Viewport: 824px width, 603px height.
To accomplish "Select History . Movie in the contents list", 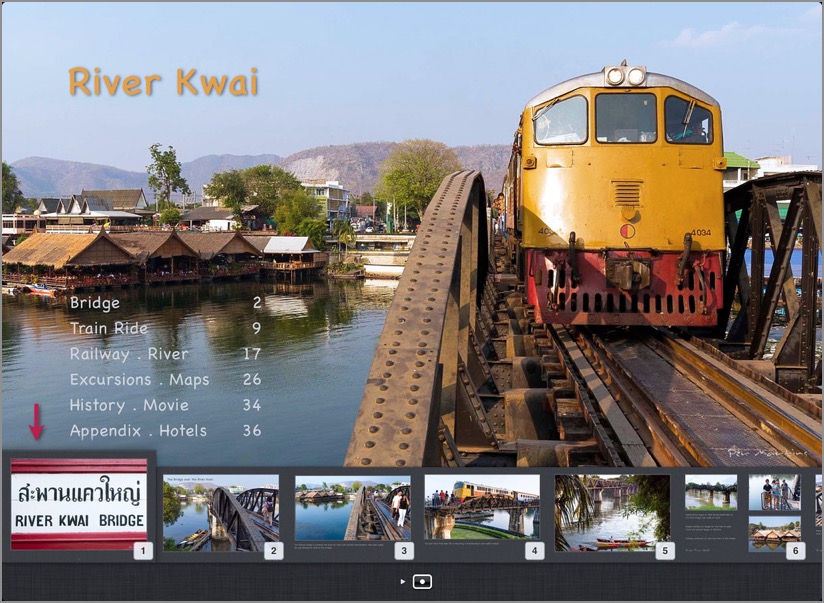I will click(127, 405).
